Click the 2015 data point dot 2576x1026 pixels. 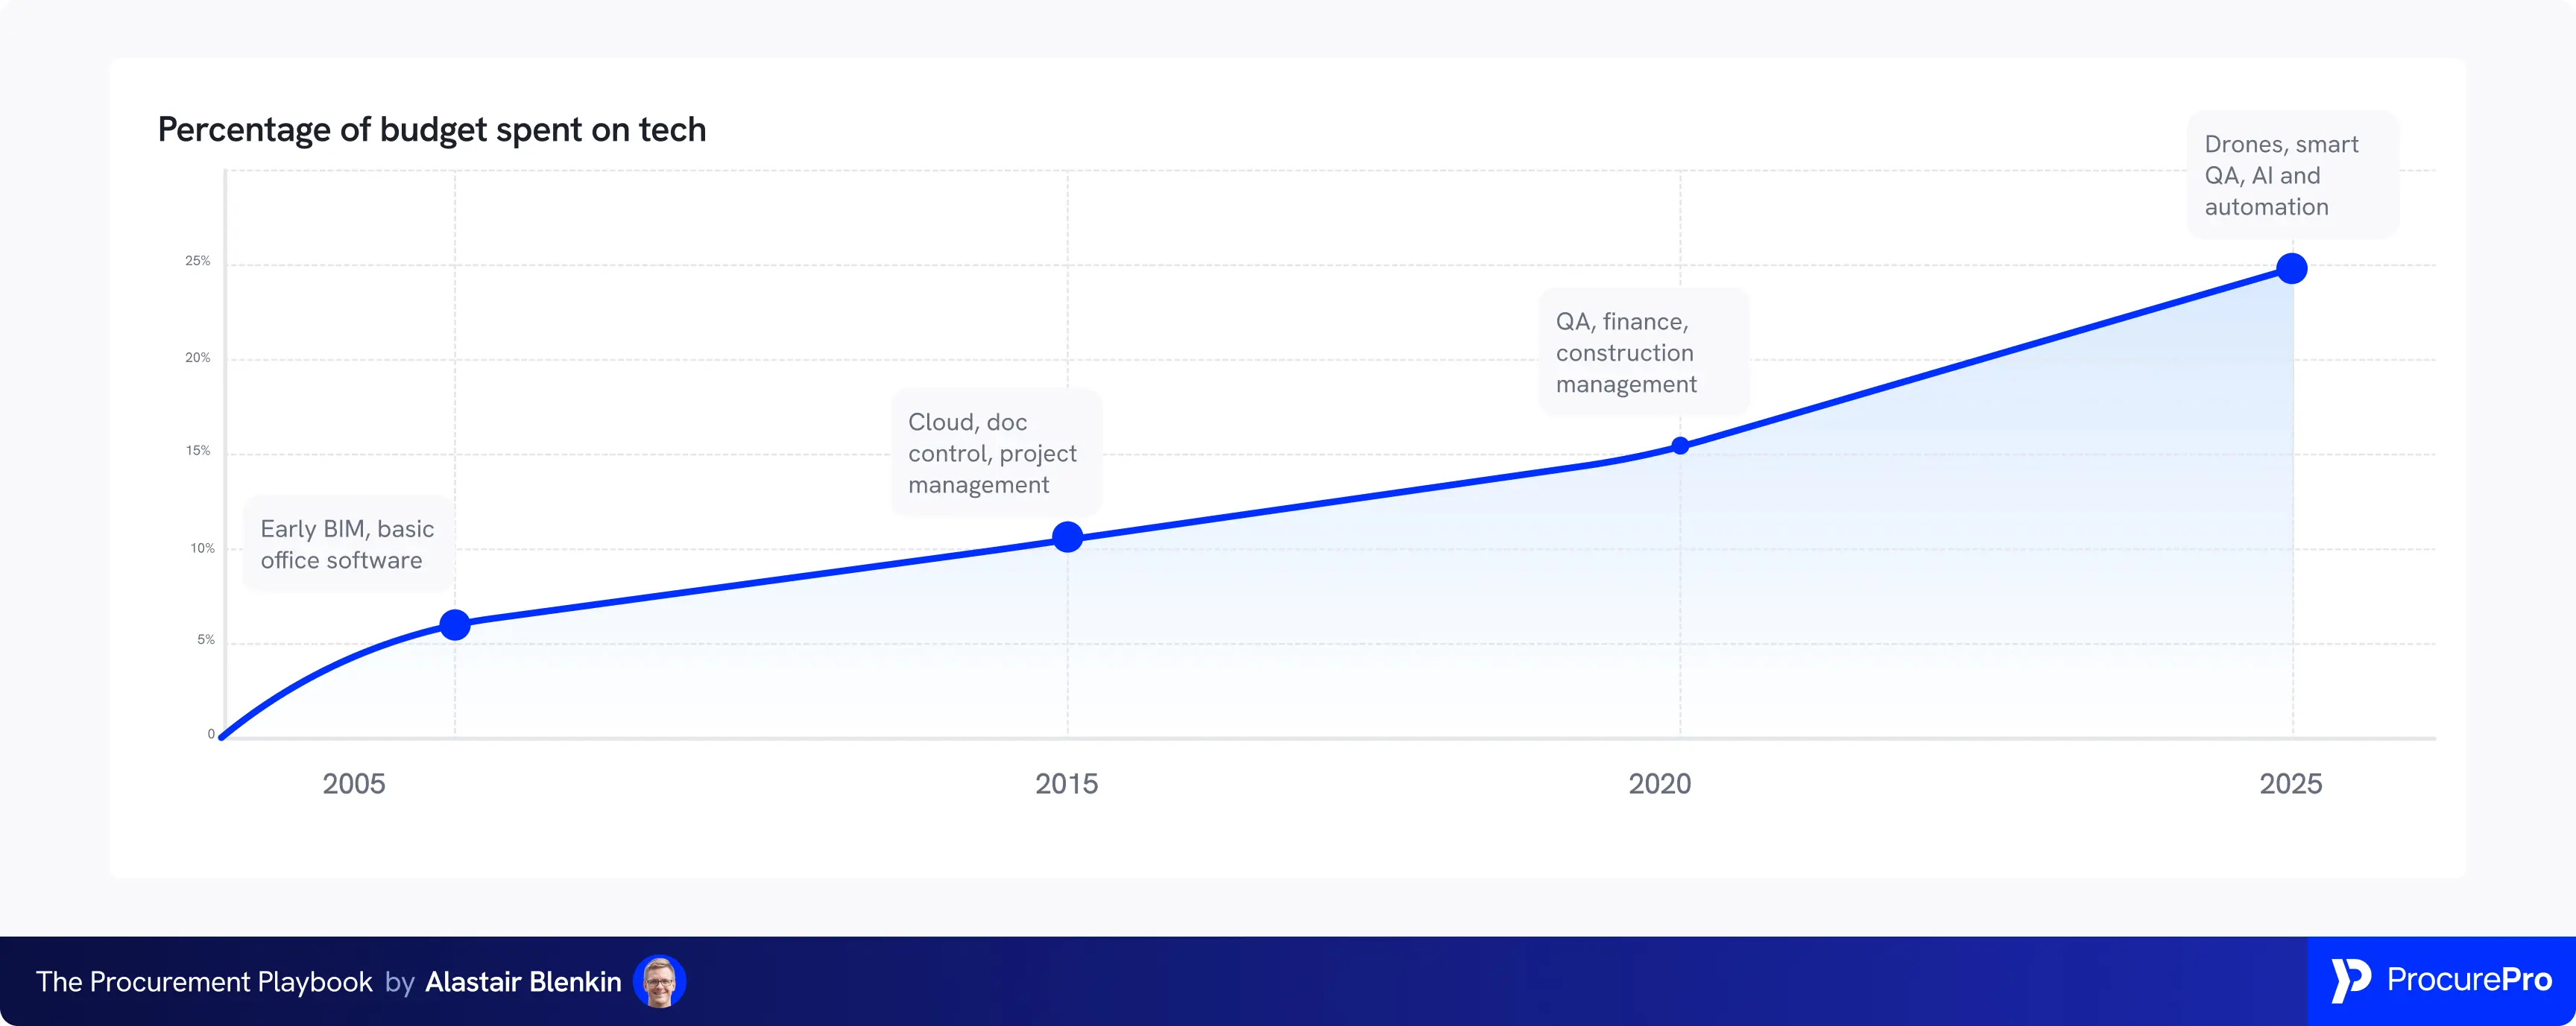tap(1067, 537)
